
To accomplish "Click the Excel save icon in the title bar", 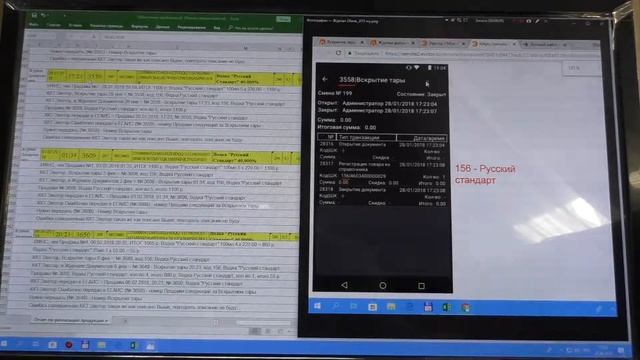I will click(x=34, y=15).
